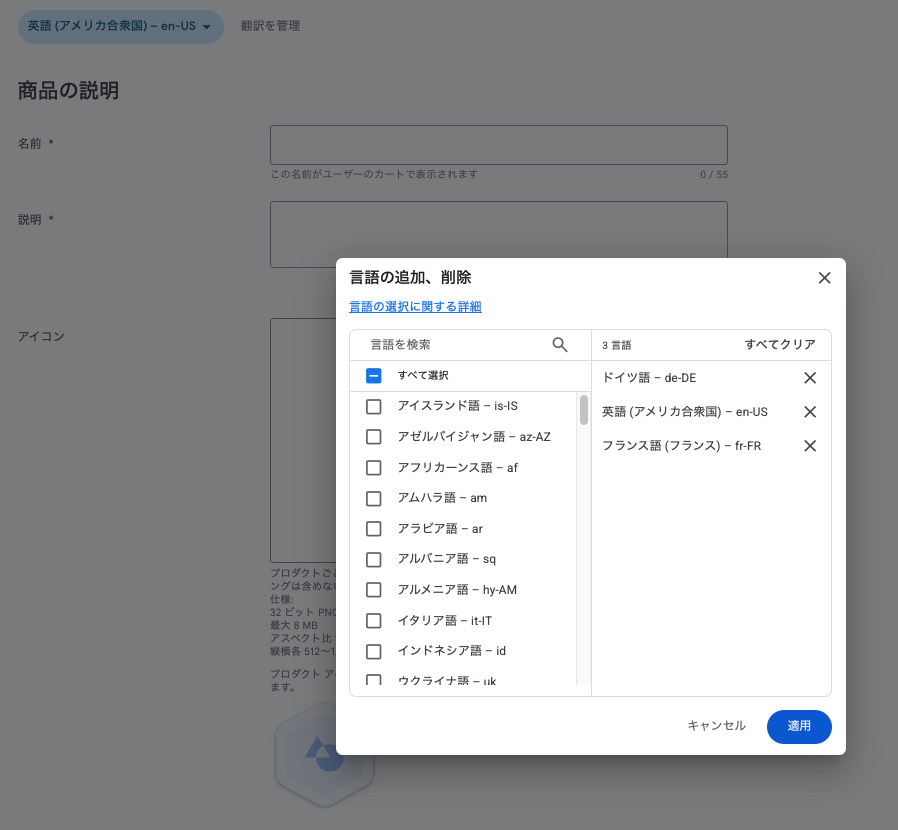The width and height of the screenshot is (898, 830).
Task: Check アルバニア語 – sq
Action: pos(373,559)
